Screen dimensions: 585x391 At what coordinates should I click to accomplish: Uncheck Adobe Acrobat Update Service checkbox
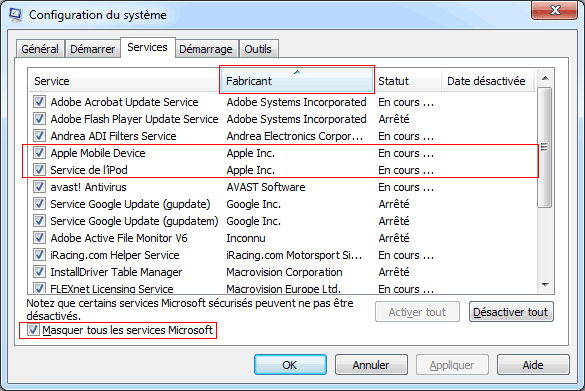pyautogui.click(x=39, y=101)
